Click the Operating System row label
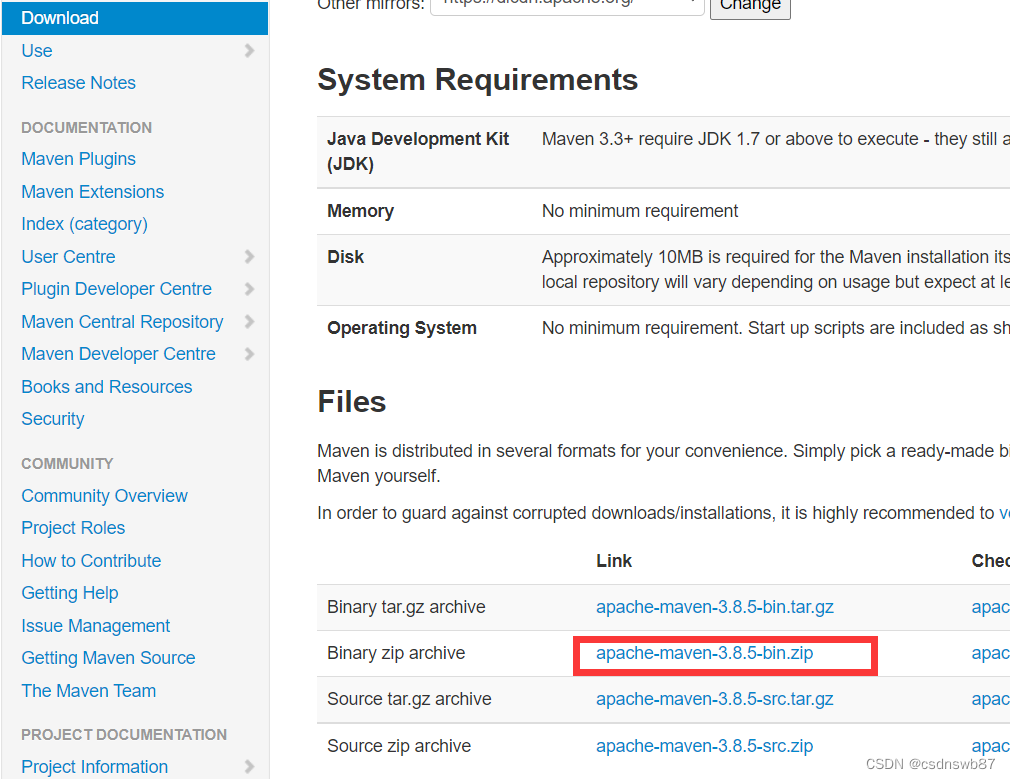 click(402, 328)
